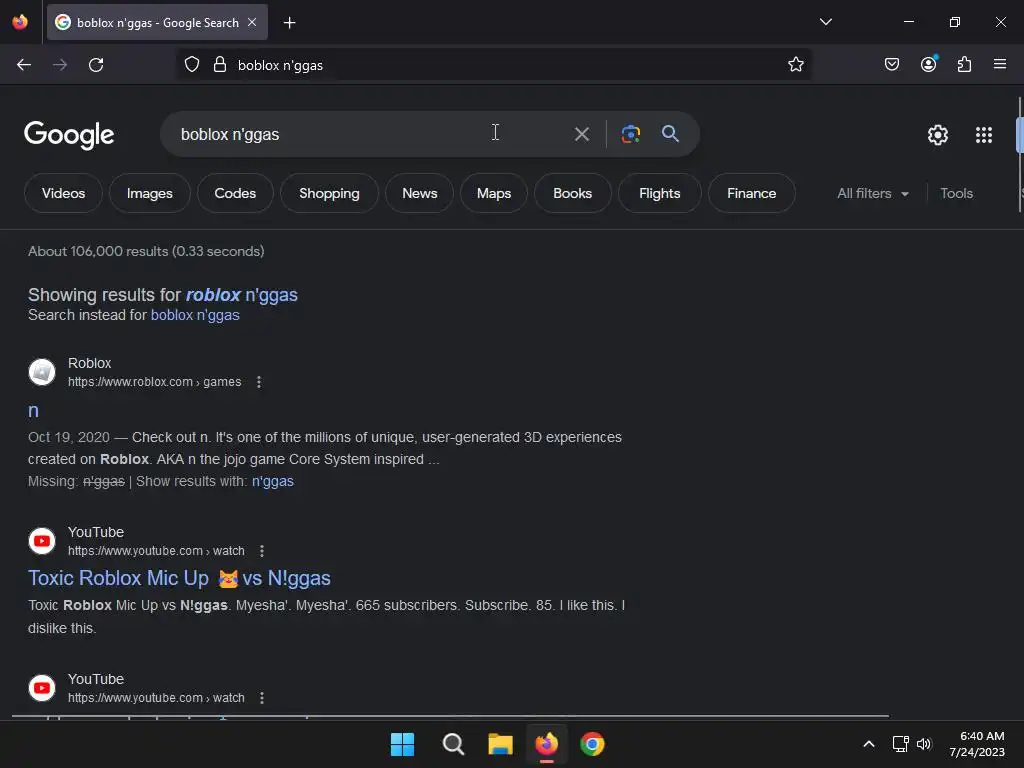Screen dimensions: 1024x768
Task: Select the Flights filter
Action: point(660,193)
